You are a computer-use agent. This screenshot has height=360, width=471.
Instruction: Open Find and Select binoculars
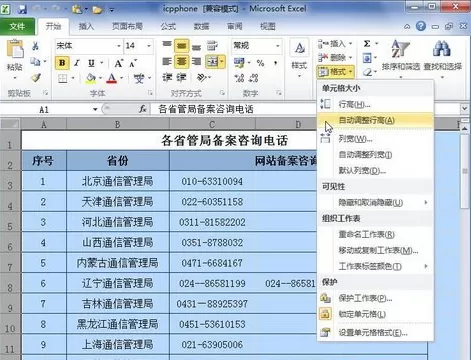click(442, 59)
